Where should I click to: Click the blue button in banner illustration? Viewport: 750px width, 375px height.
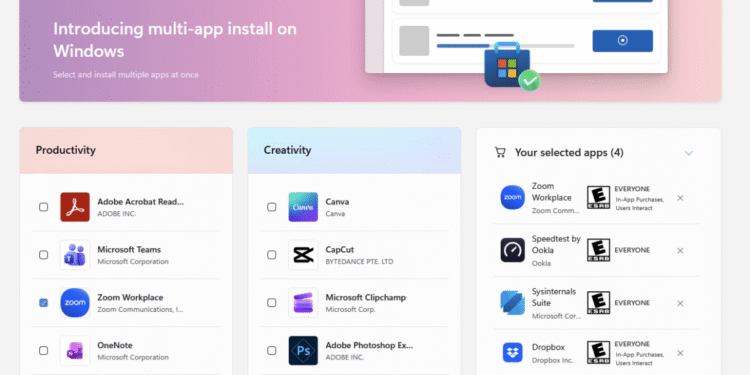(x=622, y=41)
